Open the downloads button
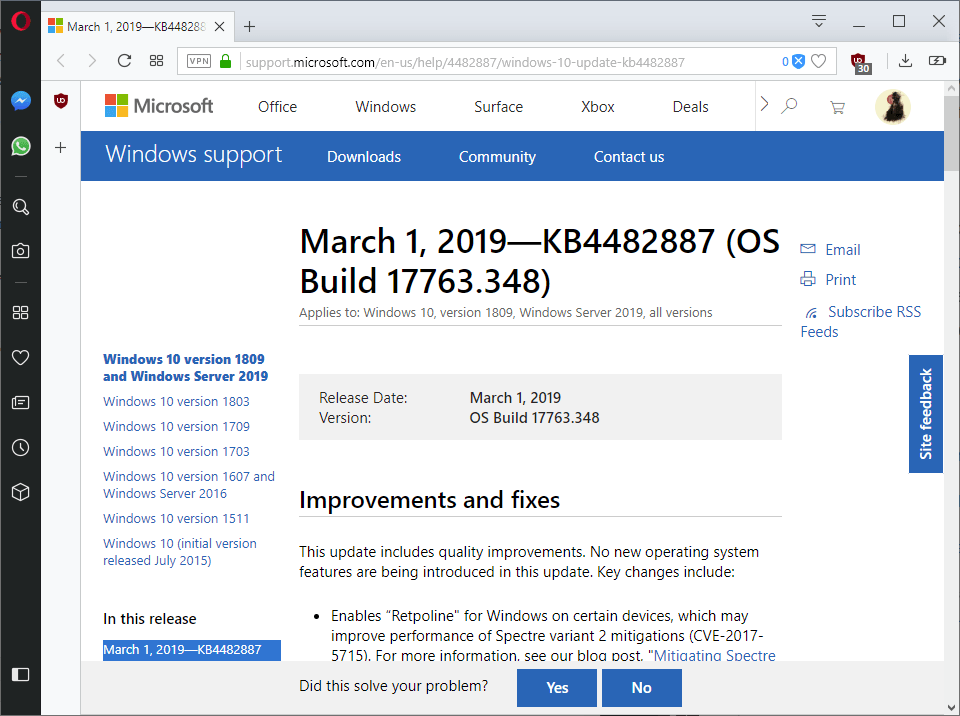Viewport: 960px width, 716px height. click(906, 61)
